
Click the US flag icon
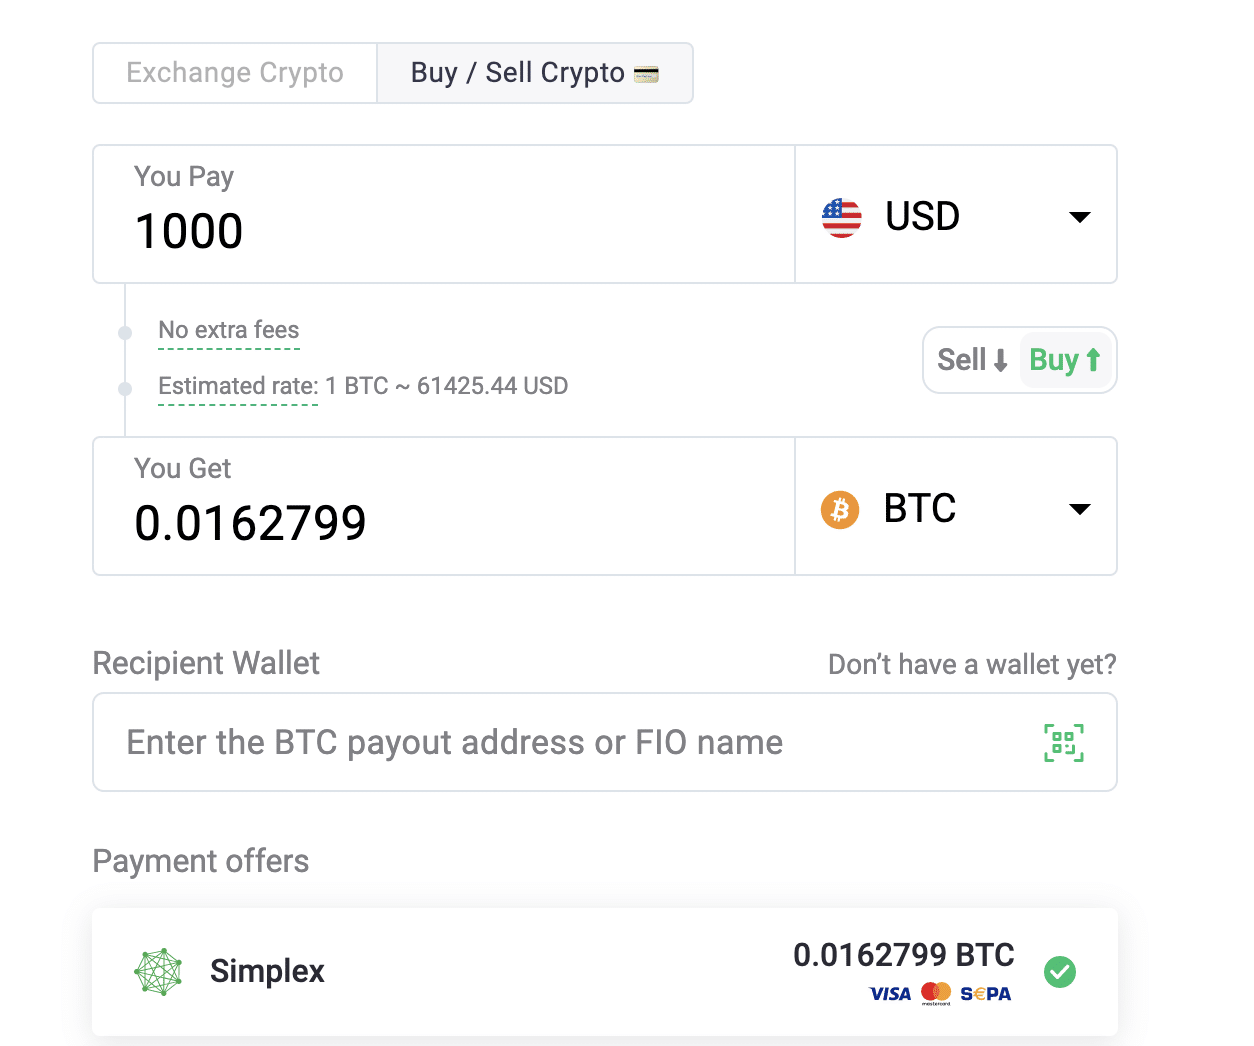(841, 217)
